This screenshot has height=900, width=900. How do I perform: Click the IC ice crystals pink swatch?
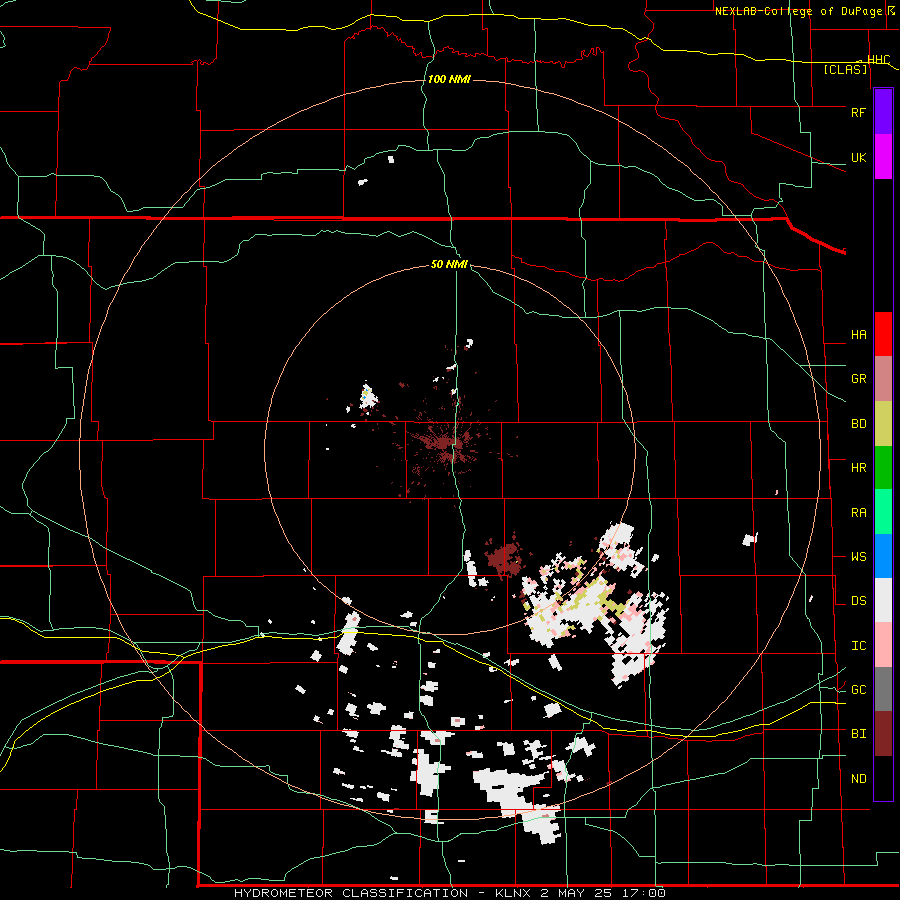pos(883,645)
